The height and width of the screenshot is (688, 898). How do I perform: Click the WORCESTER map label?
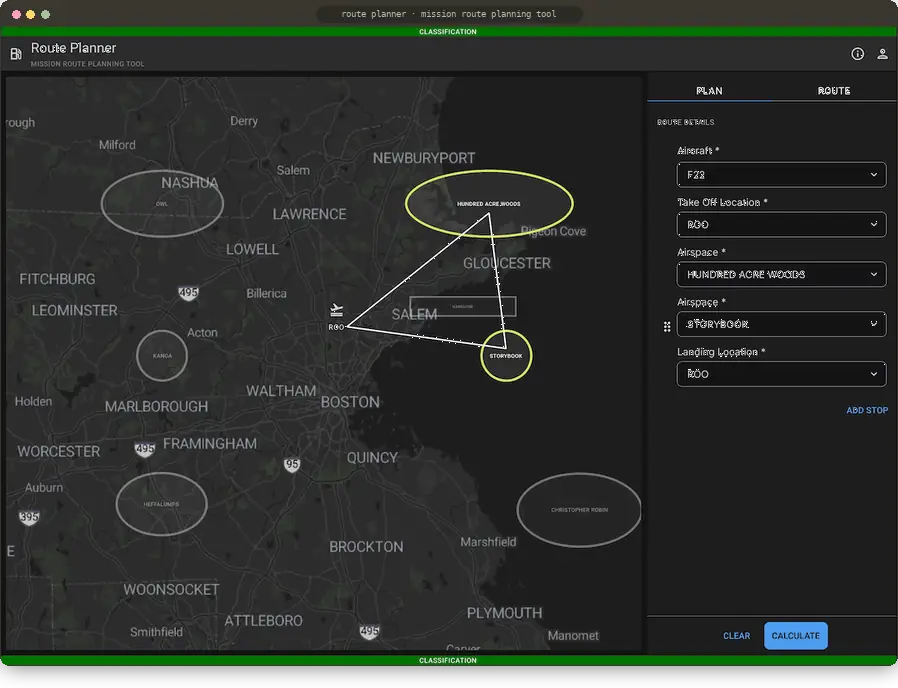click(58, 451)
